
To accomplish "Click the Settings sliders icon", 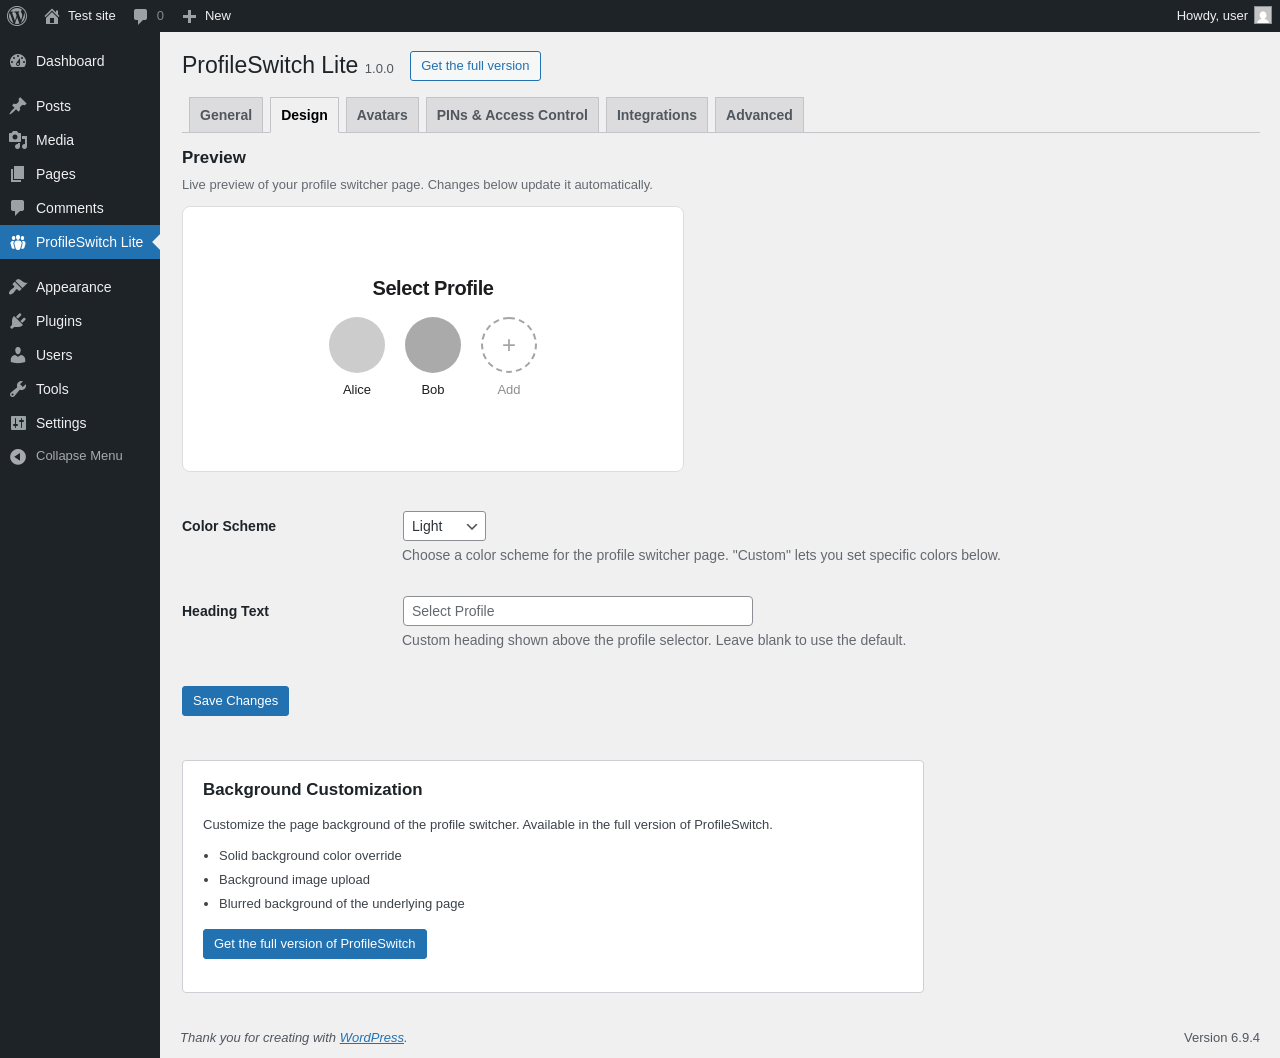I will click(x=18, y=423).
